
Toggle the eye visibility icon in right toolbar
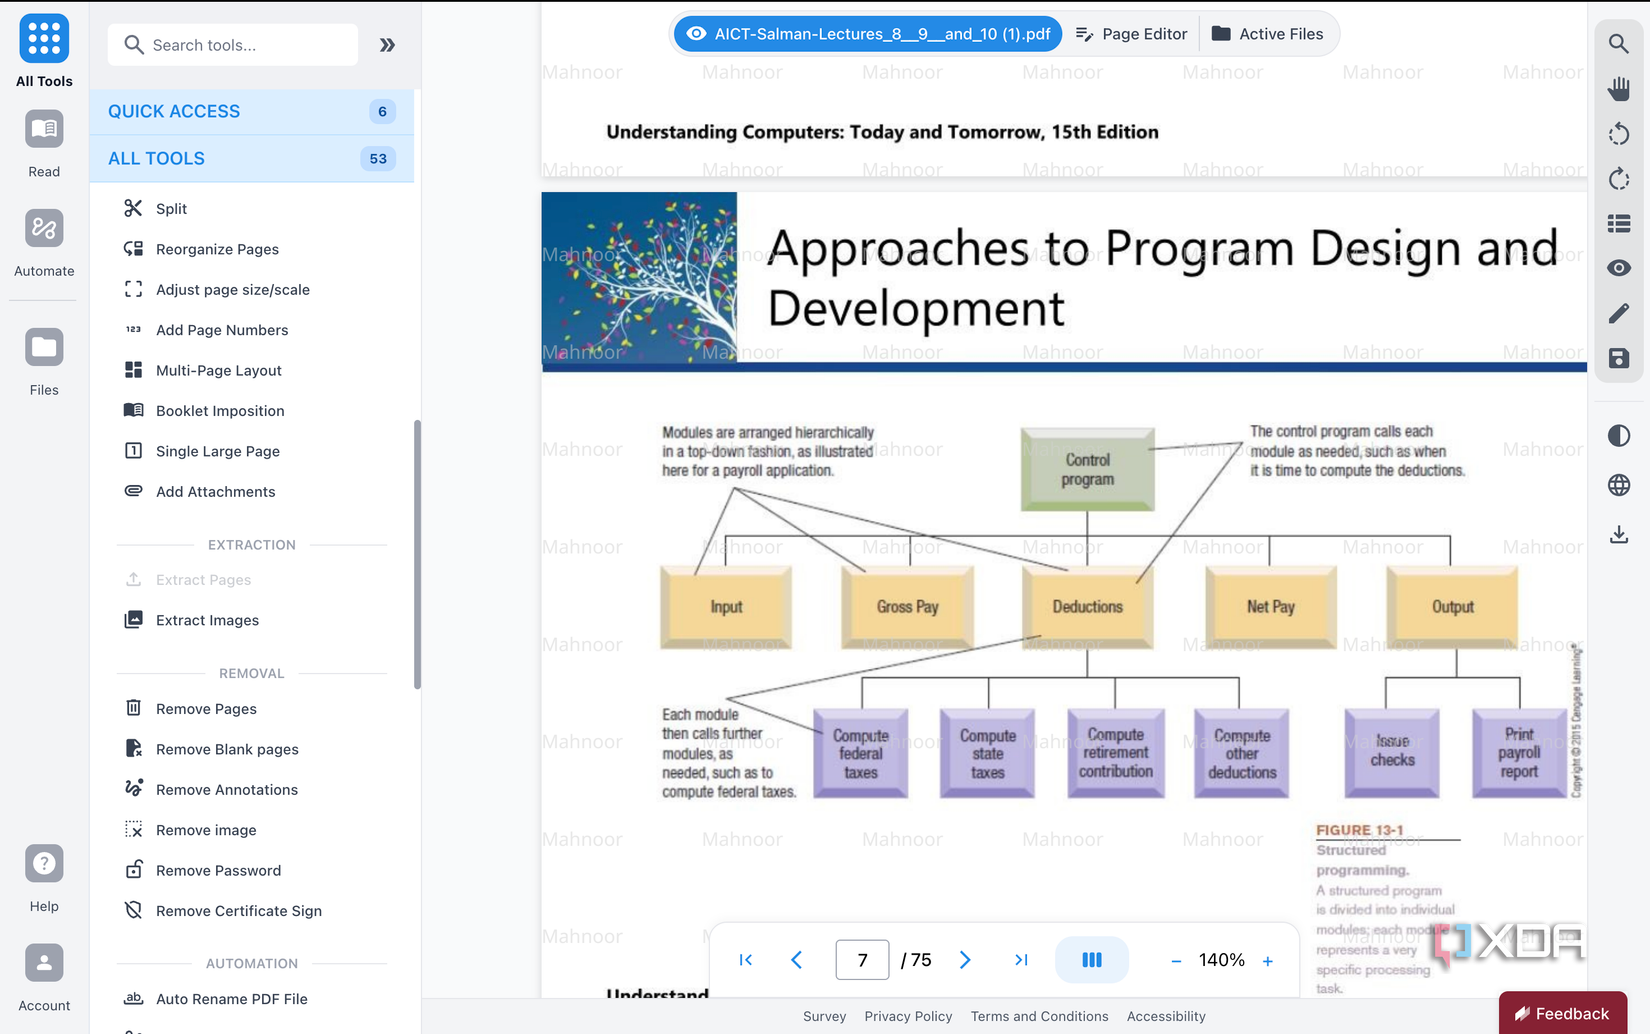click(x=1618, y=268)
